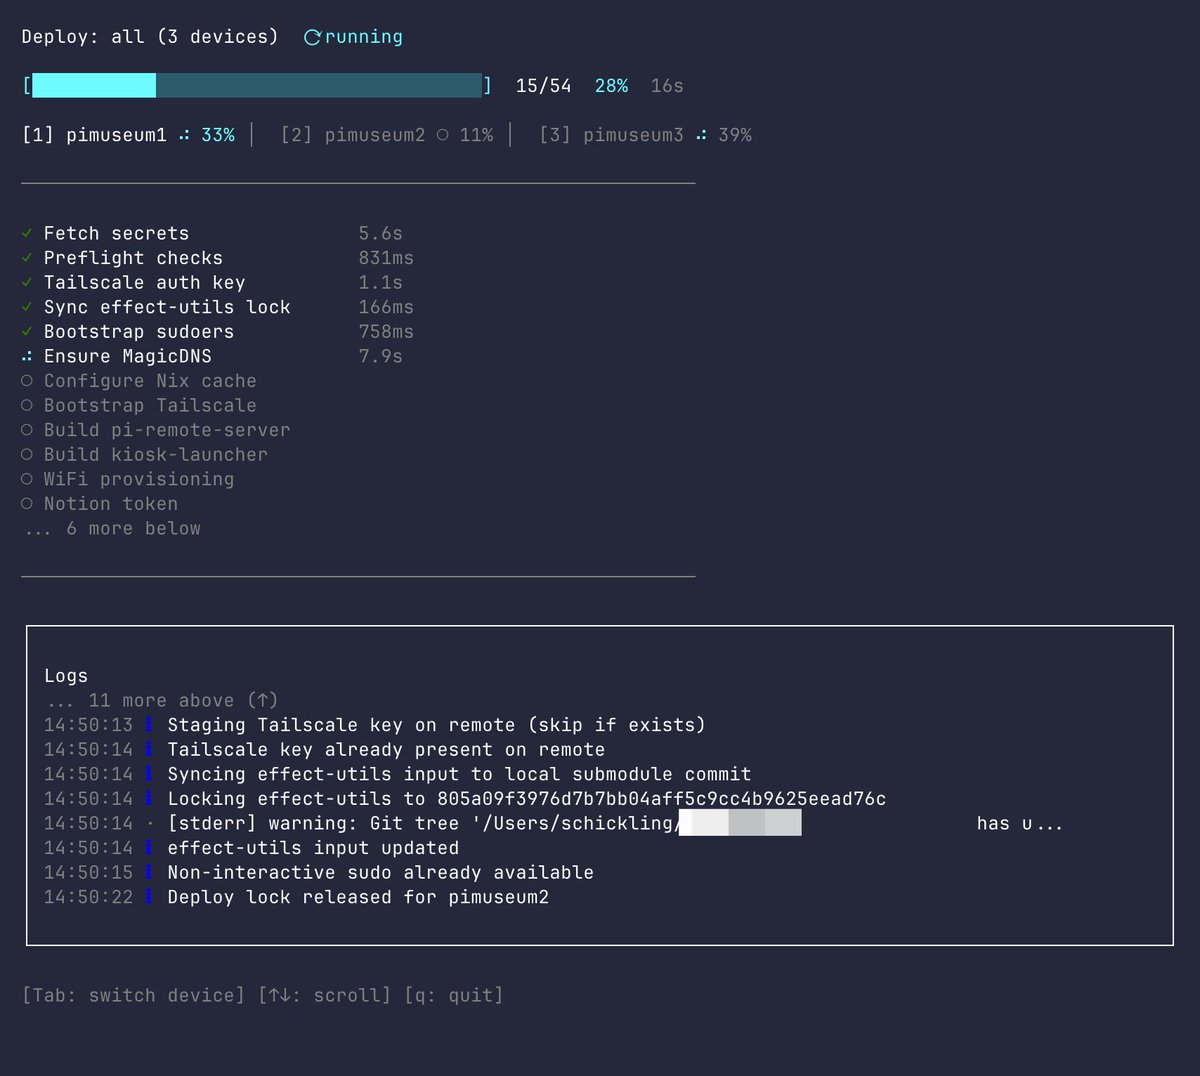Click the 'WiFi provisioning' step label
1200x1076 pixels.
[x=139, y=479]
